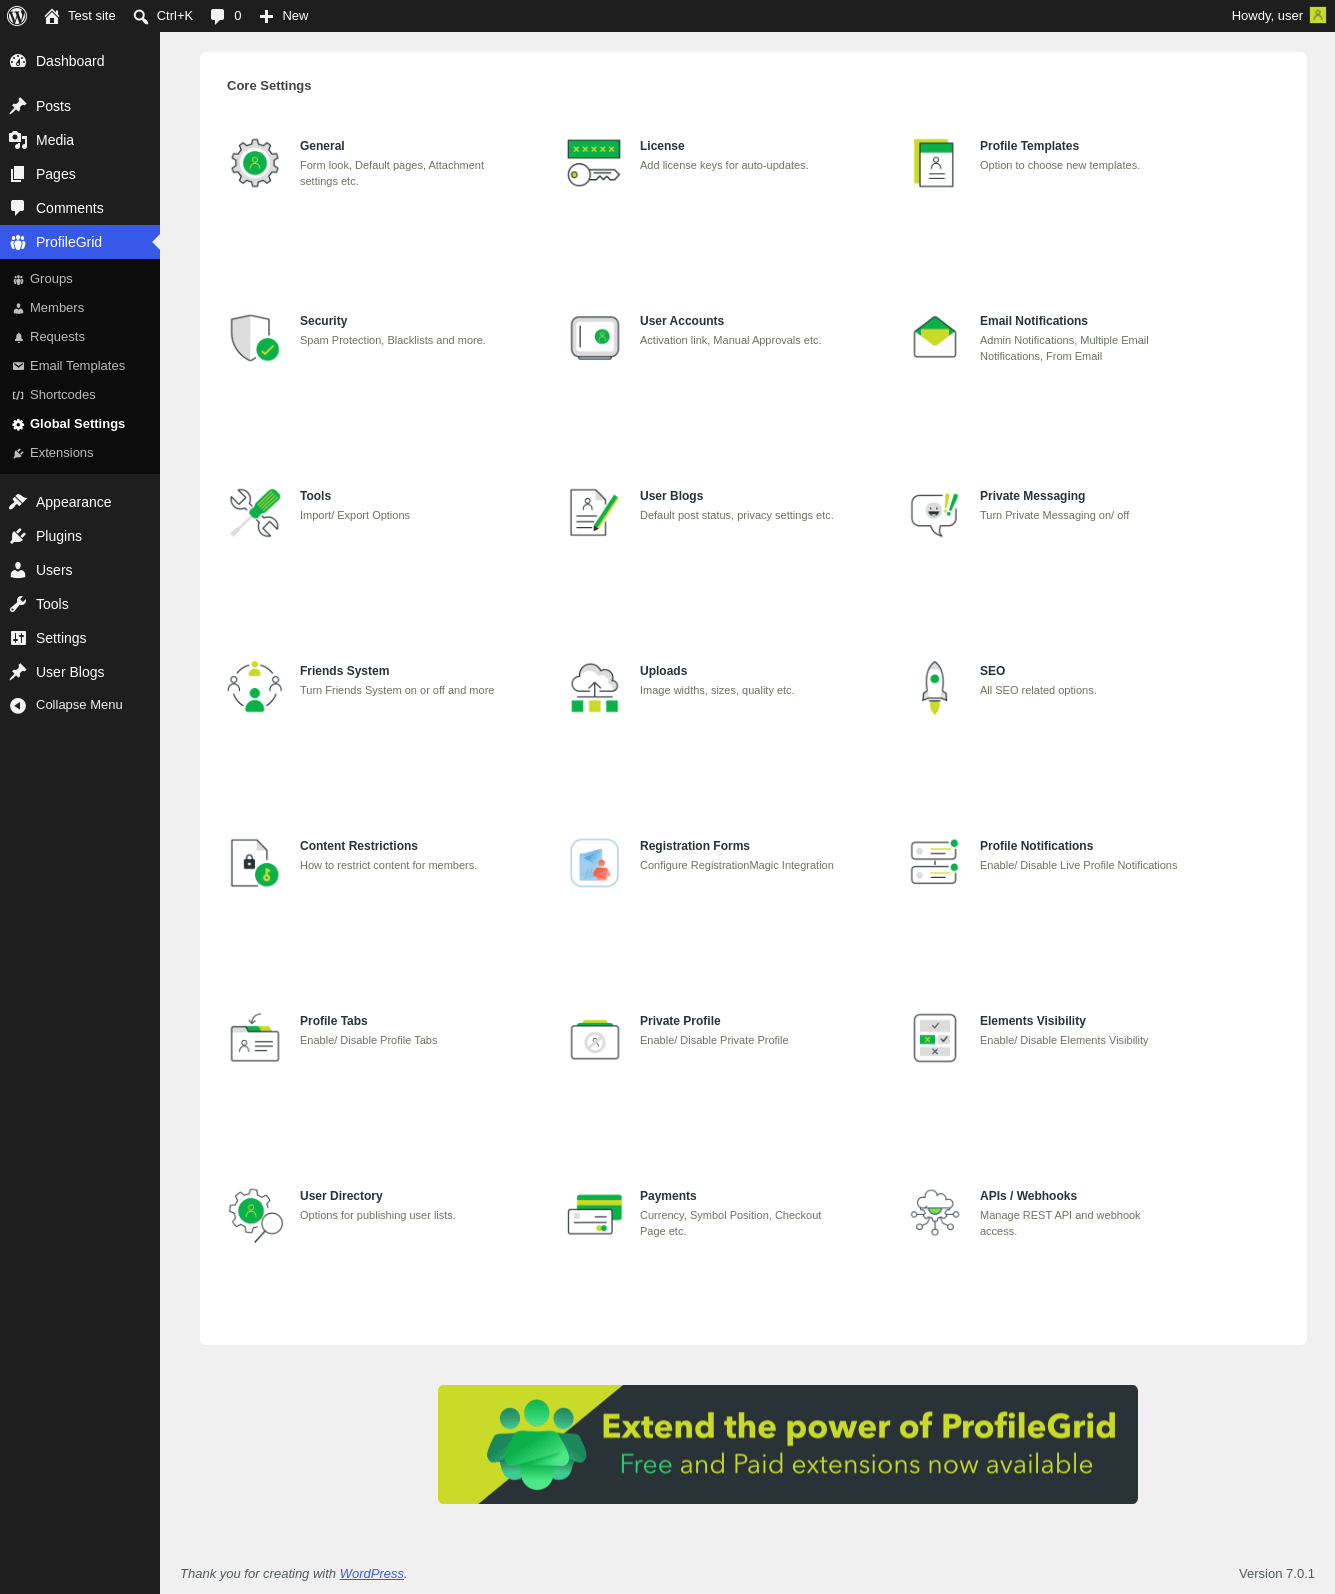1335x1594 pixels.
Task: Open General settings gear icon
Action: (x=255, y=163)
